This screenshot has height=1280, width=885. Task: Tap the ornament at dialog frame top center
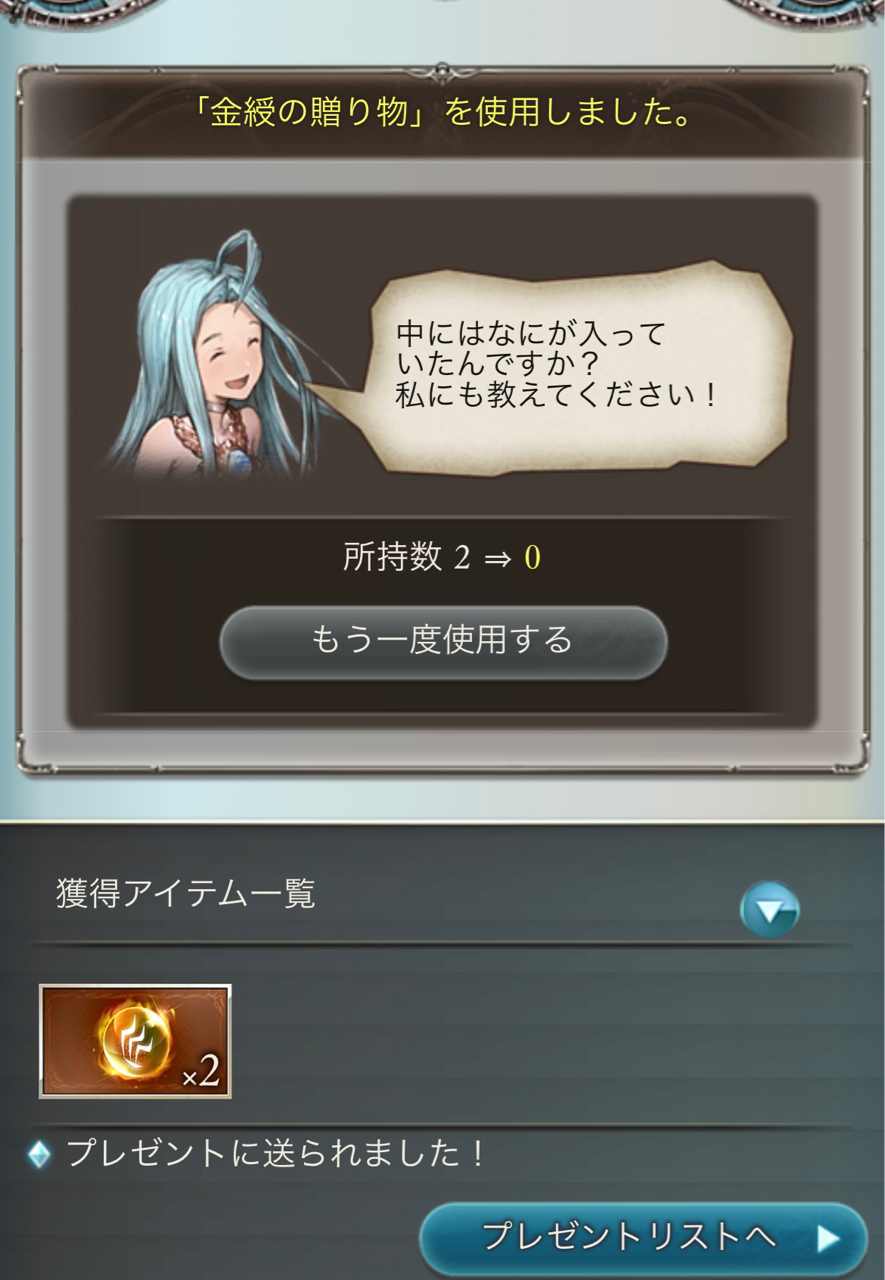443,70
